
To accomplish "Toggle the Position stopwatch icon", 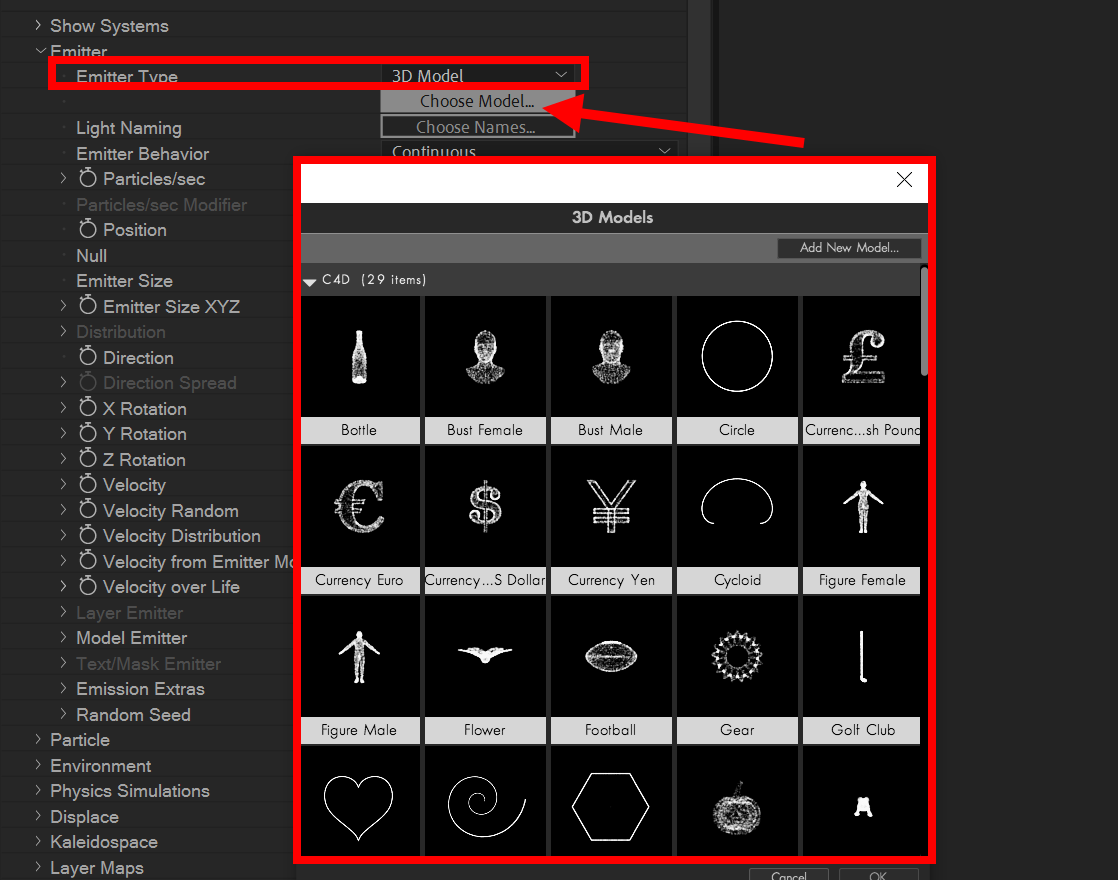I will point(88,228).
